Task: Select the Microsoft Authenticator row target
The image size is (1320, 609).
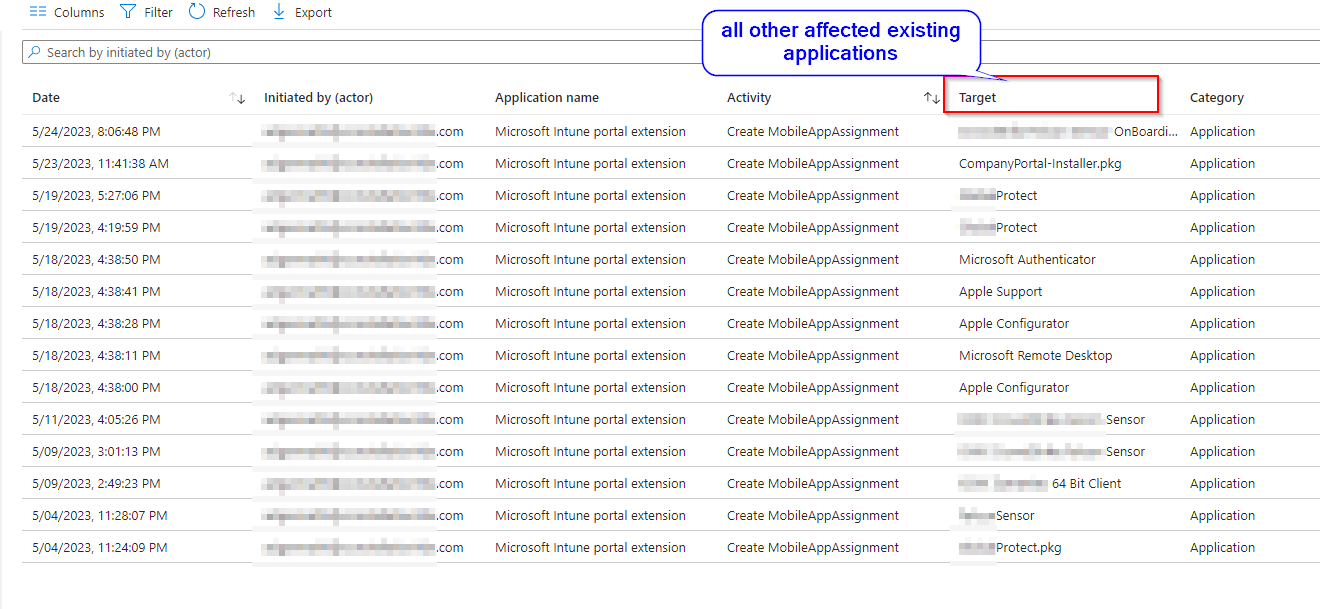Action: (x=1027, y=260)
